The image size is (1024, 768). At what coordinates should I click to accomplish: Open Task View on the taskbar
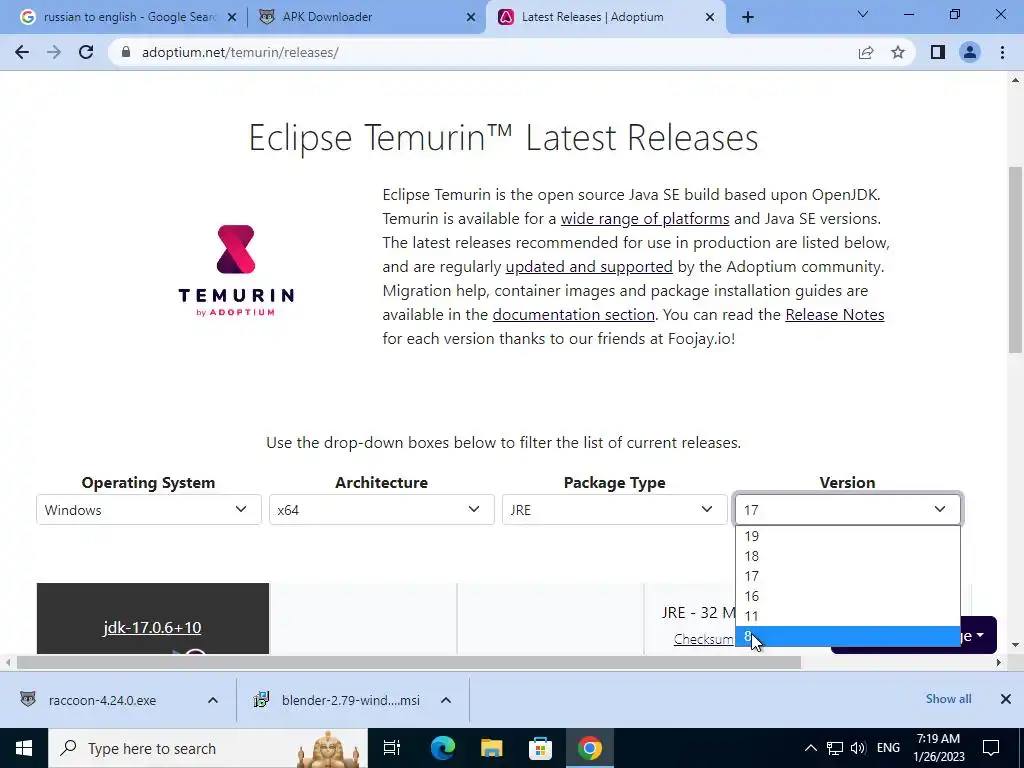point(392,748)
